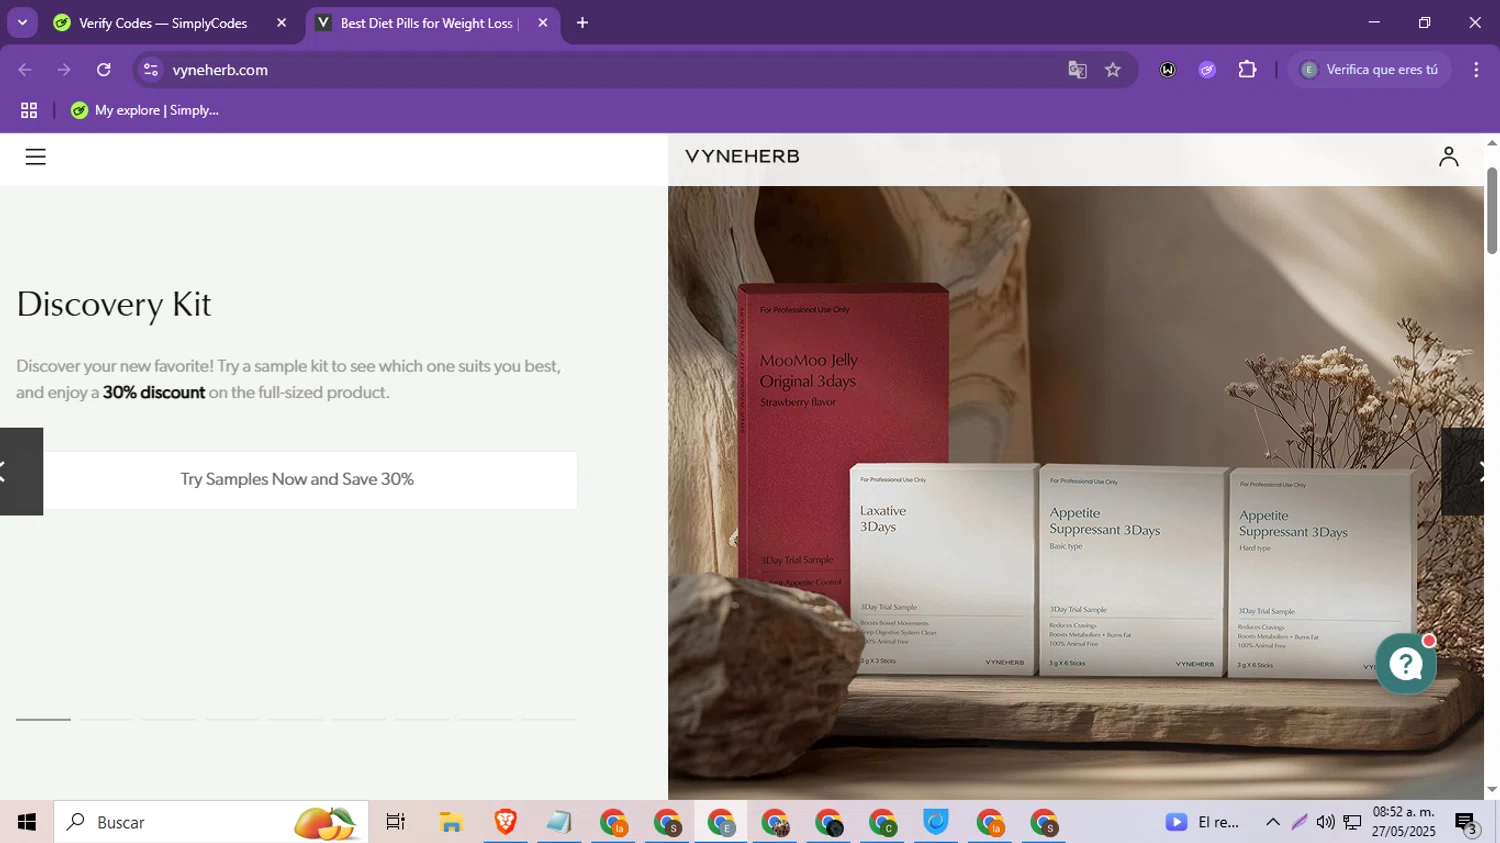Viewport: 1500px width, 843px height.
Task: Open a new browser tab
Action: tap(582, 23)
